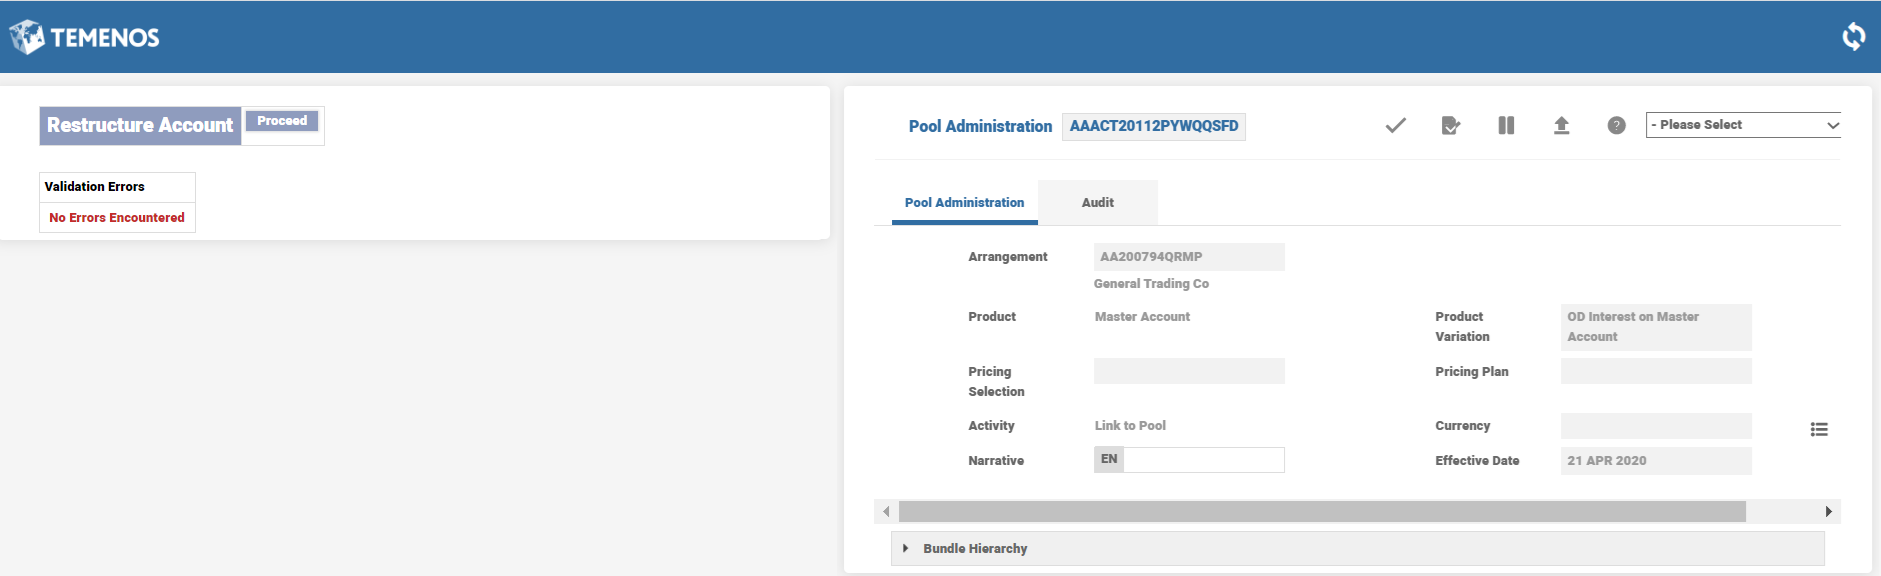Image resolution: width=1881 pixels, height=576 pixels.
Task: Click the list icon beside Currency
Action: pyautogui.click(x=1819, y=429)
